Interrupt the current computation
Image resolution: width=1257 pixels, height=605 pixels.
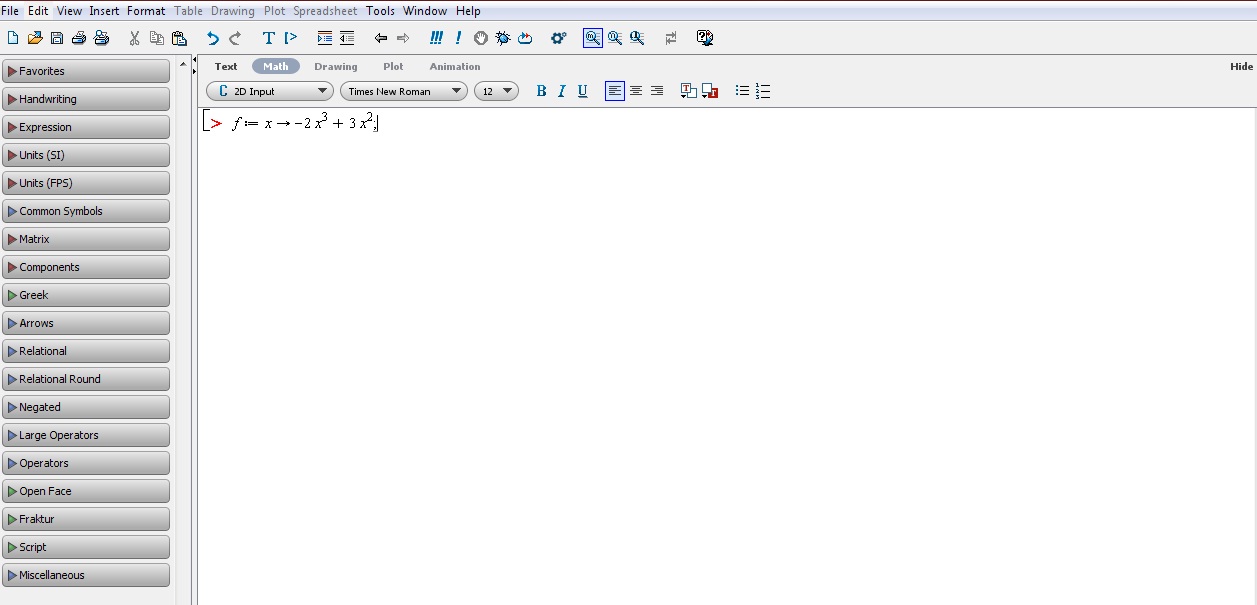tap(480, 38)
